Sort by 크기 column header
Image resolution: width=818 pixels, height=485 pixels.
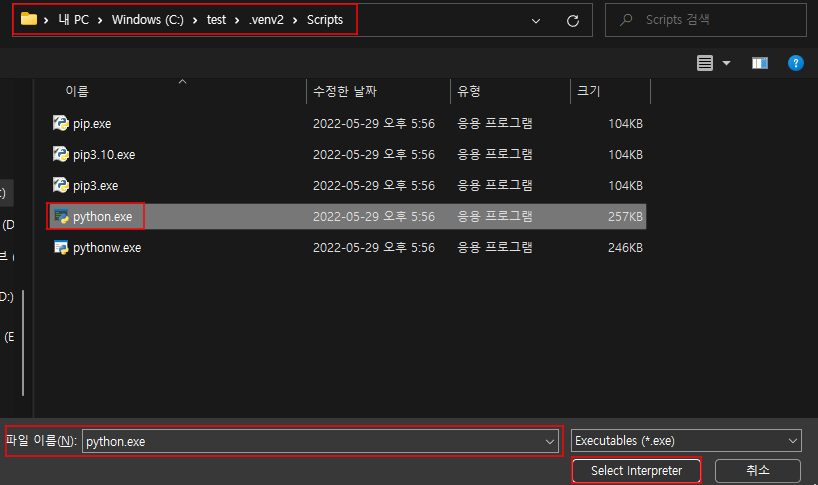coord(589,91)
